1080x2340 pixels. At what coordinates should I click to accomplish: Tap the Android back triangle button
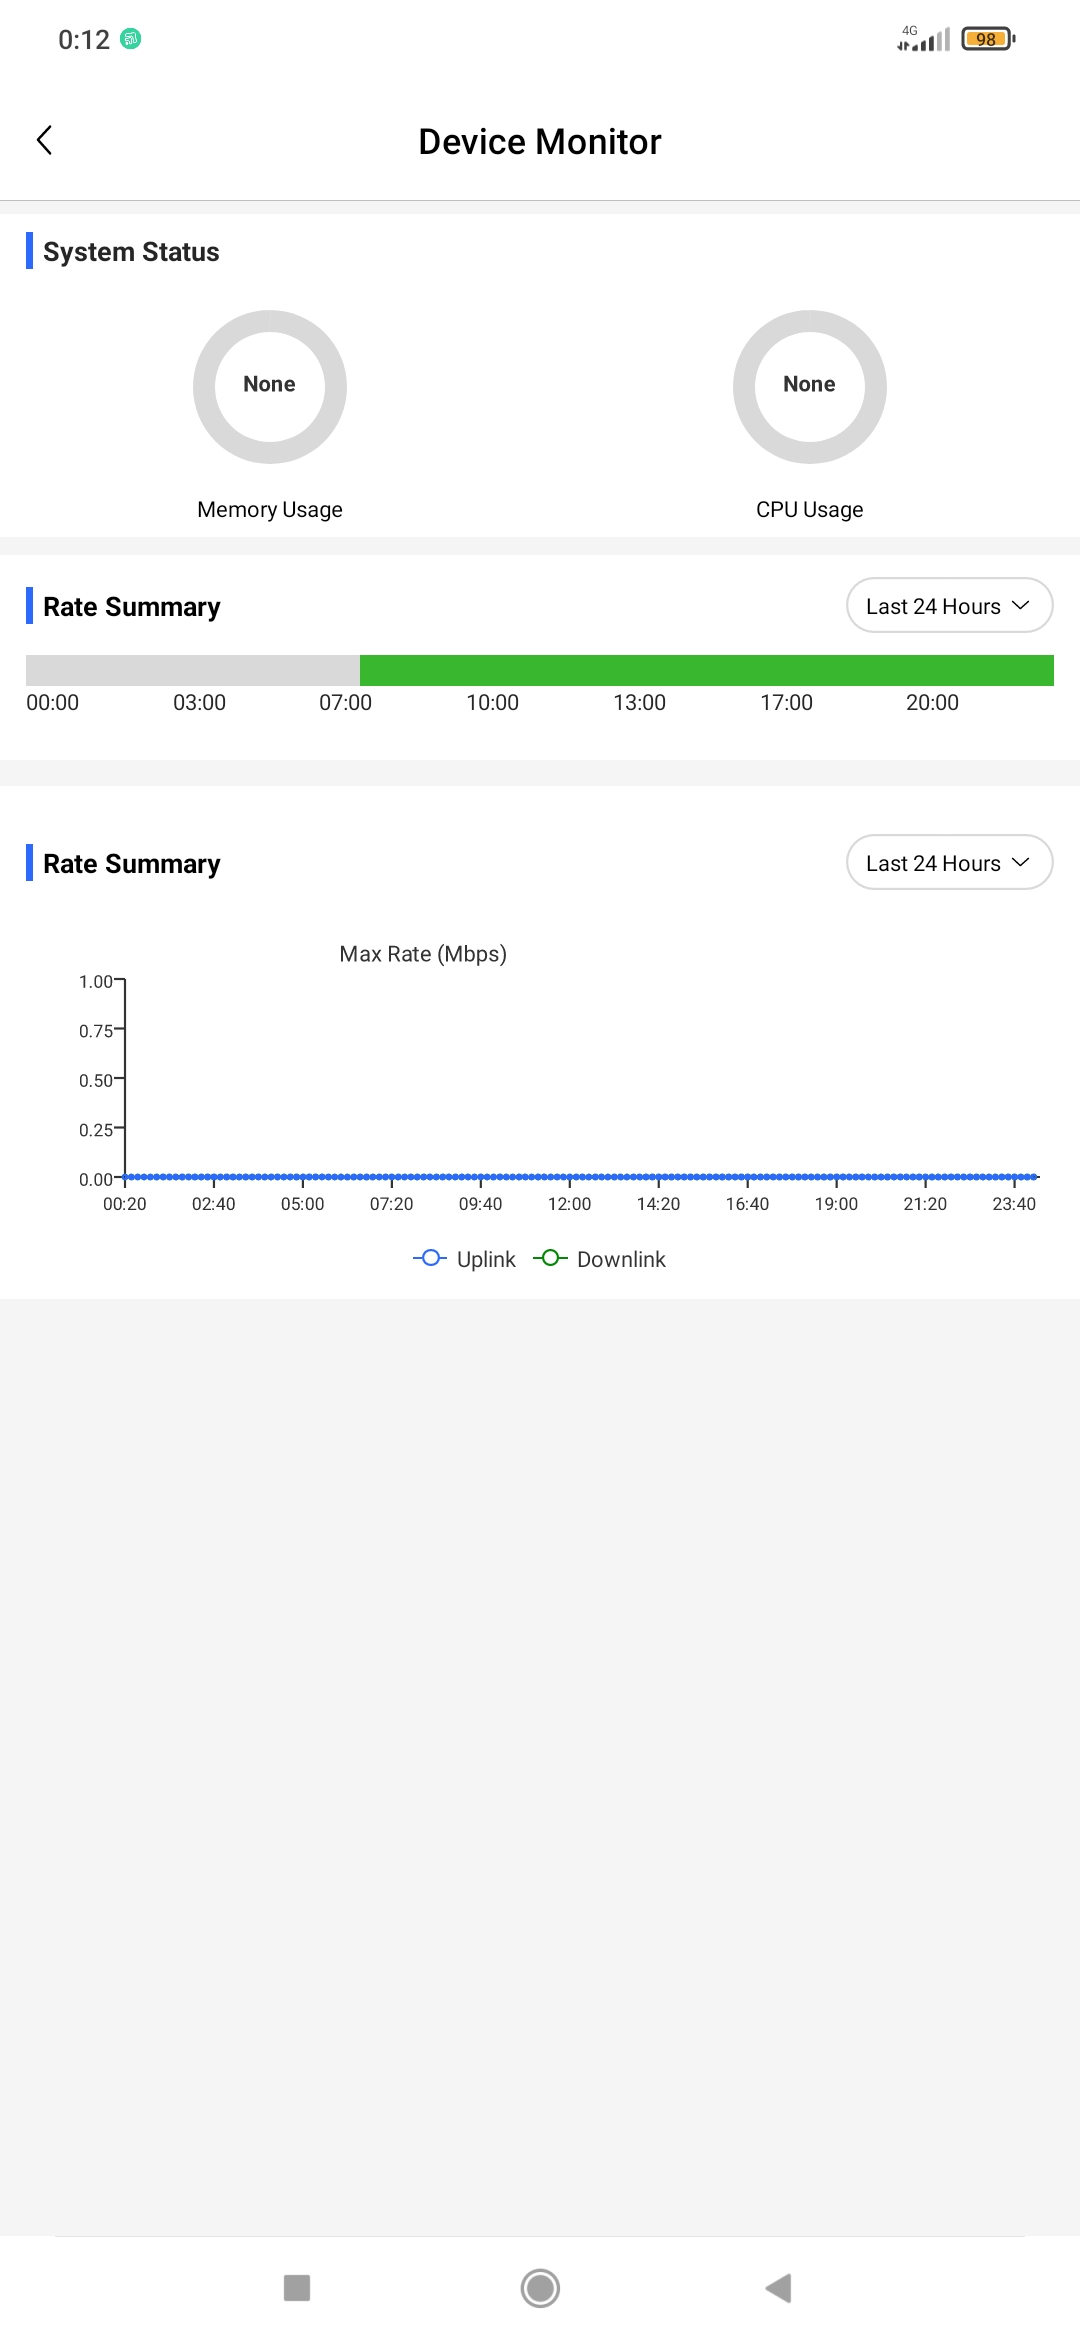[x=779, y=2287]
